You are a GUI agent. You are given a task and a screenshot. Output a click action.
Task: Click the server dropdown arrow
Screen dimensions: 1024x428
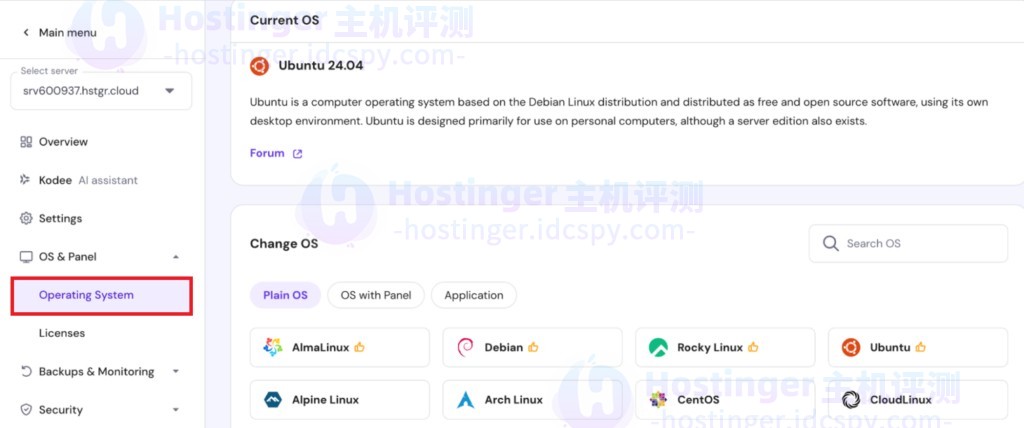tap(170, 91)
